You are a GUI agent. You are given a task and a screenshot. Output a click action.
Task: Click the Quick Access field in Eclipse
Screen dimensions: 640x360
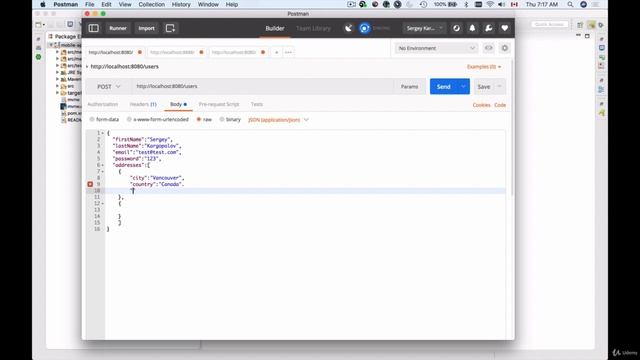pyautogui.click(x=549, y=24)
